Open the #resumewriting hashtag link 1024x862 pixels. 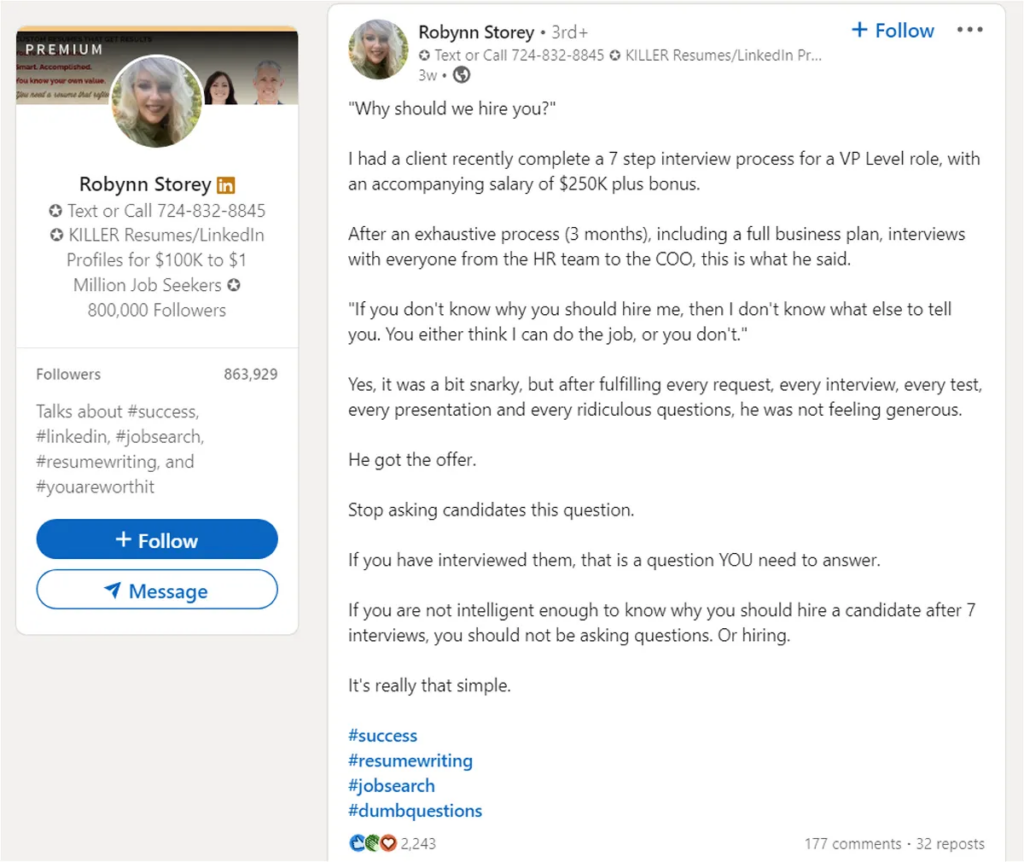[x=410, y=760]
